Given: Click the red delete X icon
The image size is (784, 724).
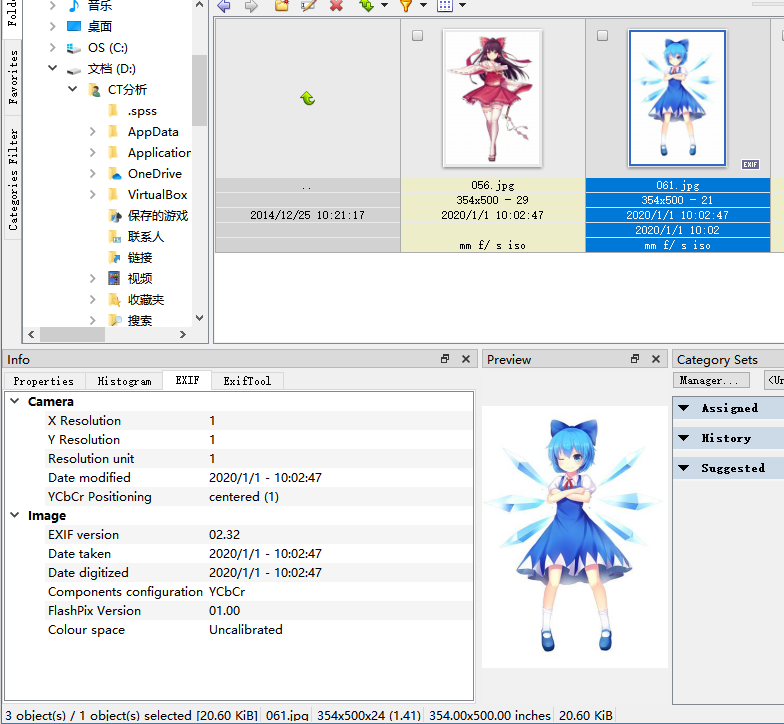Looking at the screenshot, I should pyautogui.click(x=336, y=6).
